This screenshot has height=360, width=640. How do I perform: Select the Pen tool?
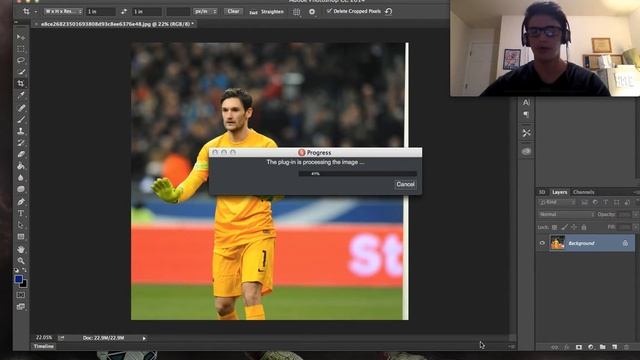pyautogui.click(x=21, y=202)
